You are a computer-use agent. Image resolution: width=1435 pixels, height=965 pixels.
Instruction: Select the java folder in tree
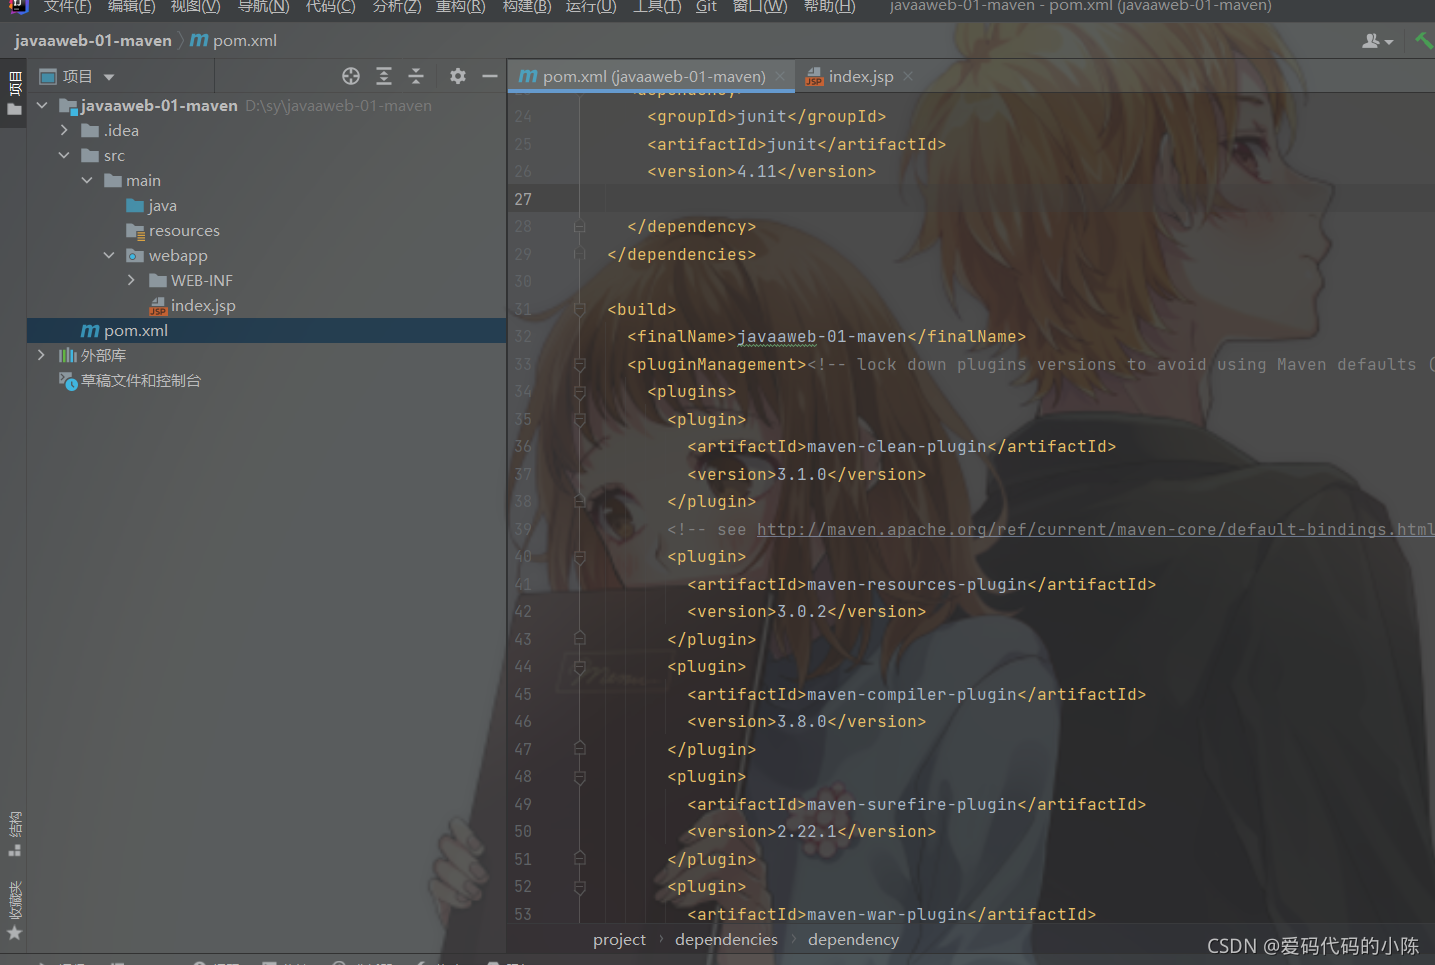click(x=152, y=205)
